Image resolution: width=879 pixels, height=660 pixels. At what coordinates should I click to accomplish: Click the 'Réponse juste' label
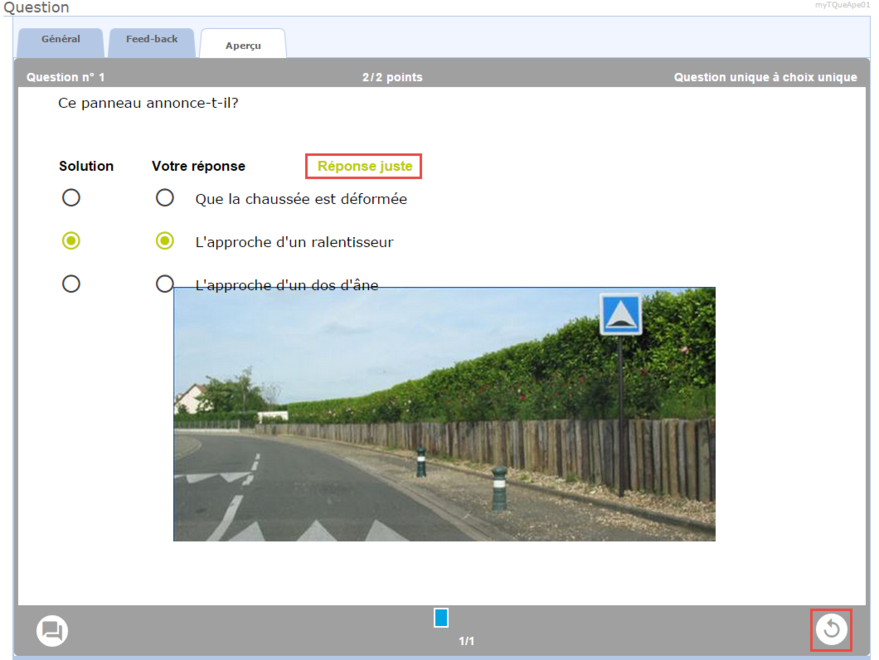point(364,166)
